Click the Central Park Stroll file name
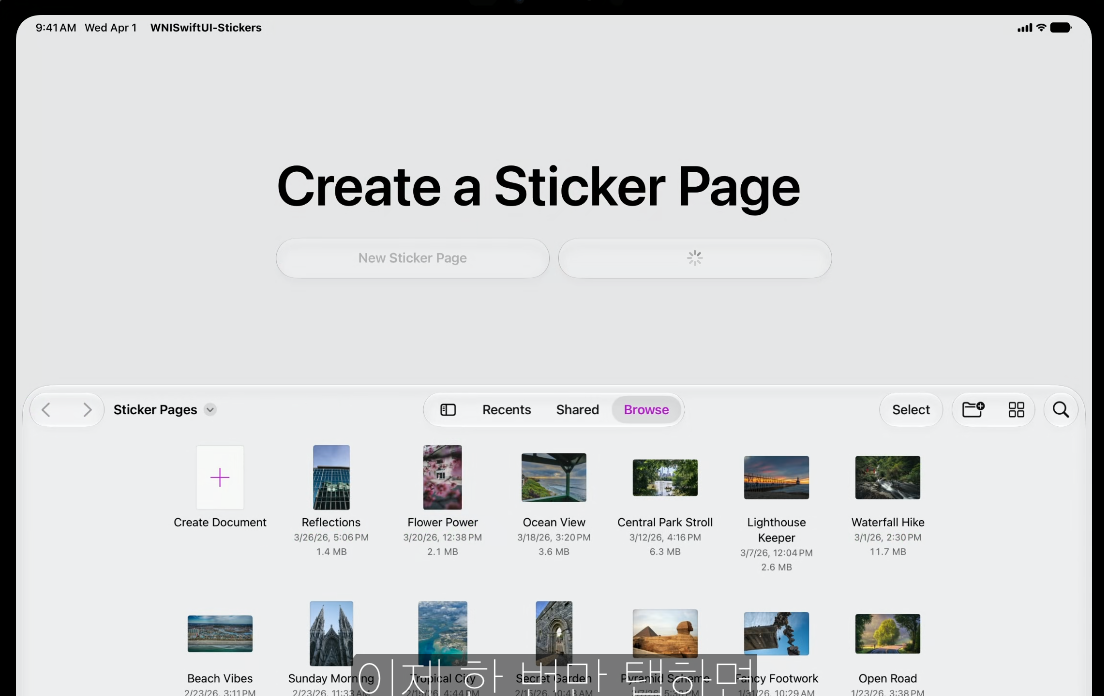The width and height of the screenshot is (1104, 696). tap(665, 522)
